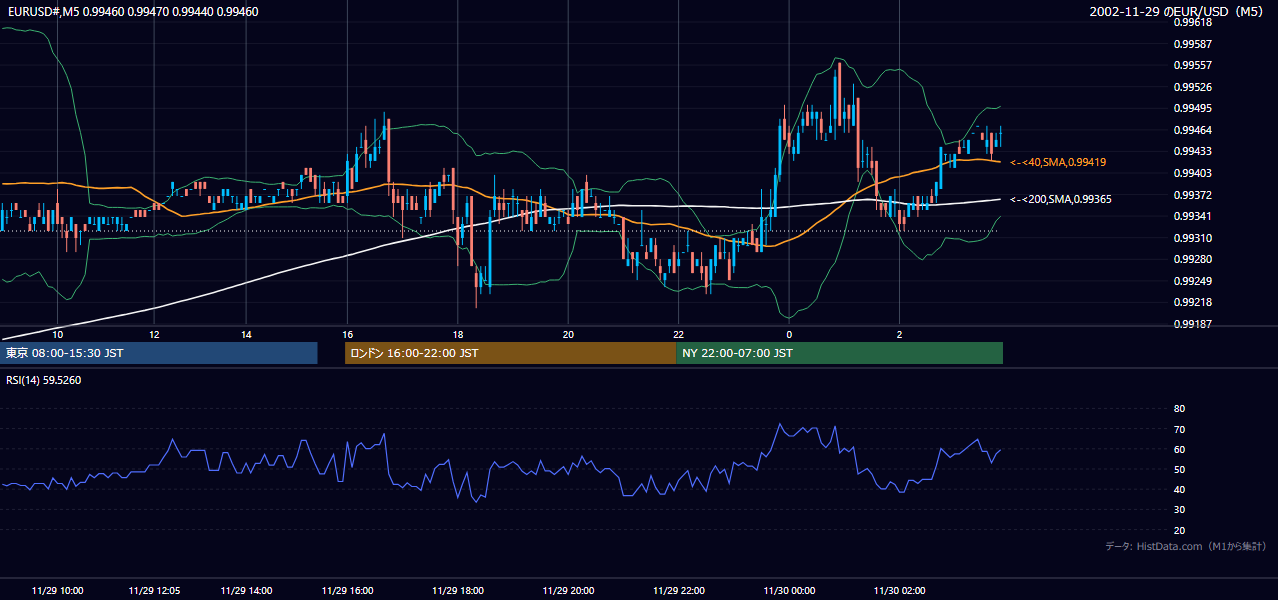
Task: Select price axis value 0.99433
Action: (x=1192, y=151)
